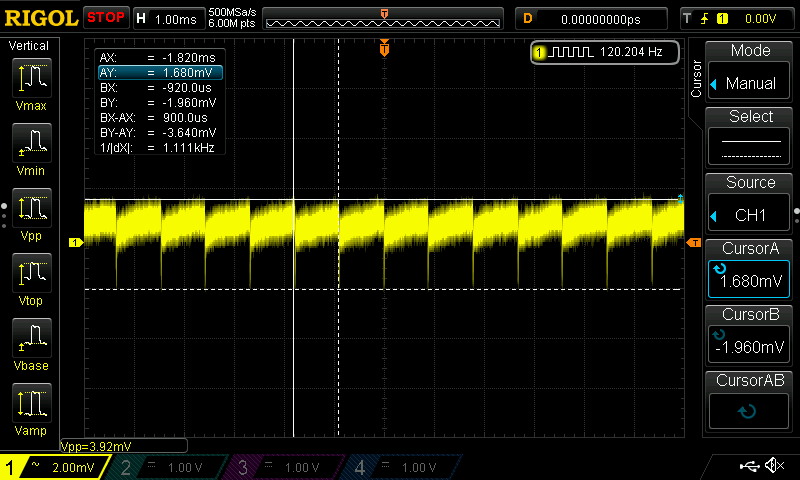Click the CursorA value 1.680mV
The width and height of the screenshot is (800, 480).
[751, 281]
